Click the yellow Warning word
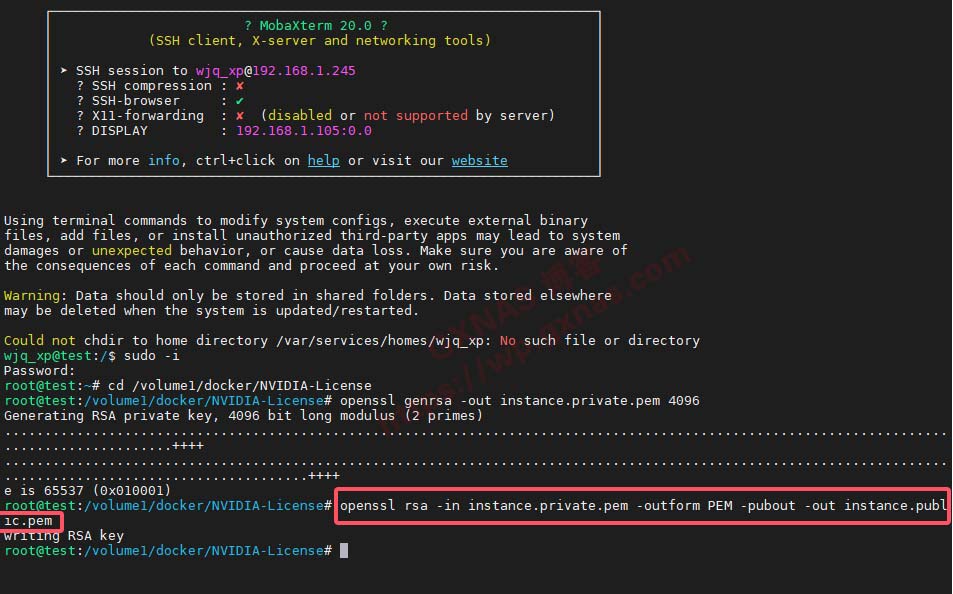Screen dimensions: 953x594 tap(31, 296)
